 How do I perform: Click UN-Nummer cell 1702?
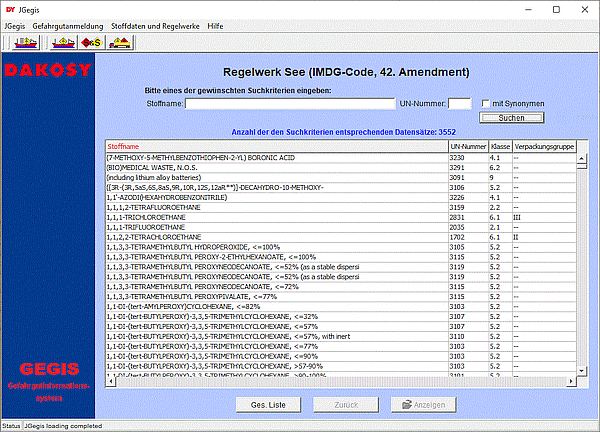(x=468, y=237)
